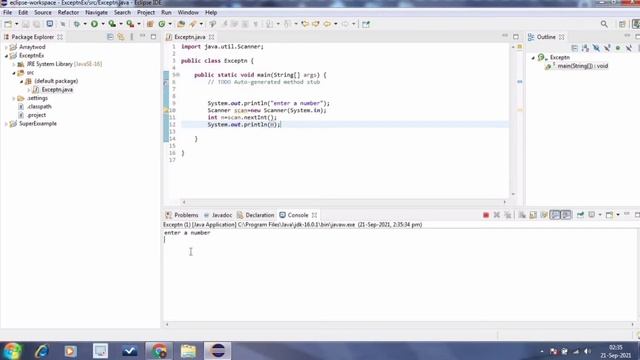The height and width of the screenshot is (360, 640).
Task: Toggle Hide Non-Public Members in Outline
Action: point(618,48)
